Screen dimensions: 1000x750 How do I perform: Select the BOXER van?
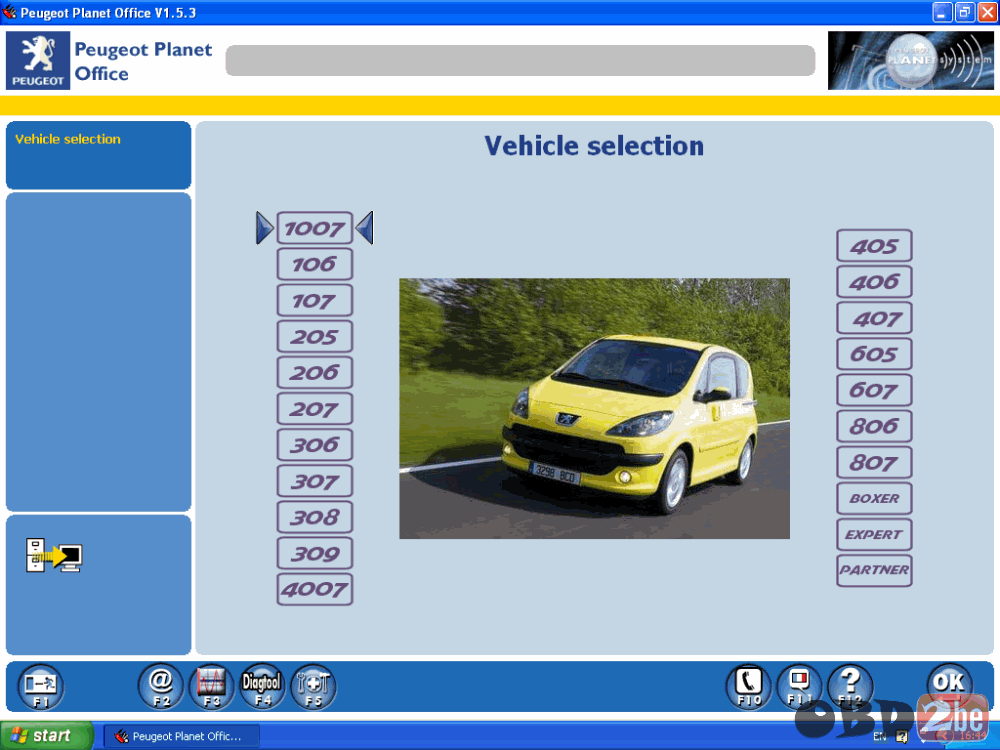tap(874, 499)
